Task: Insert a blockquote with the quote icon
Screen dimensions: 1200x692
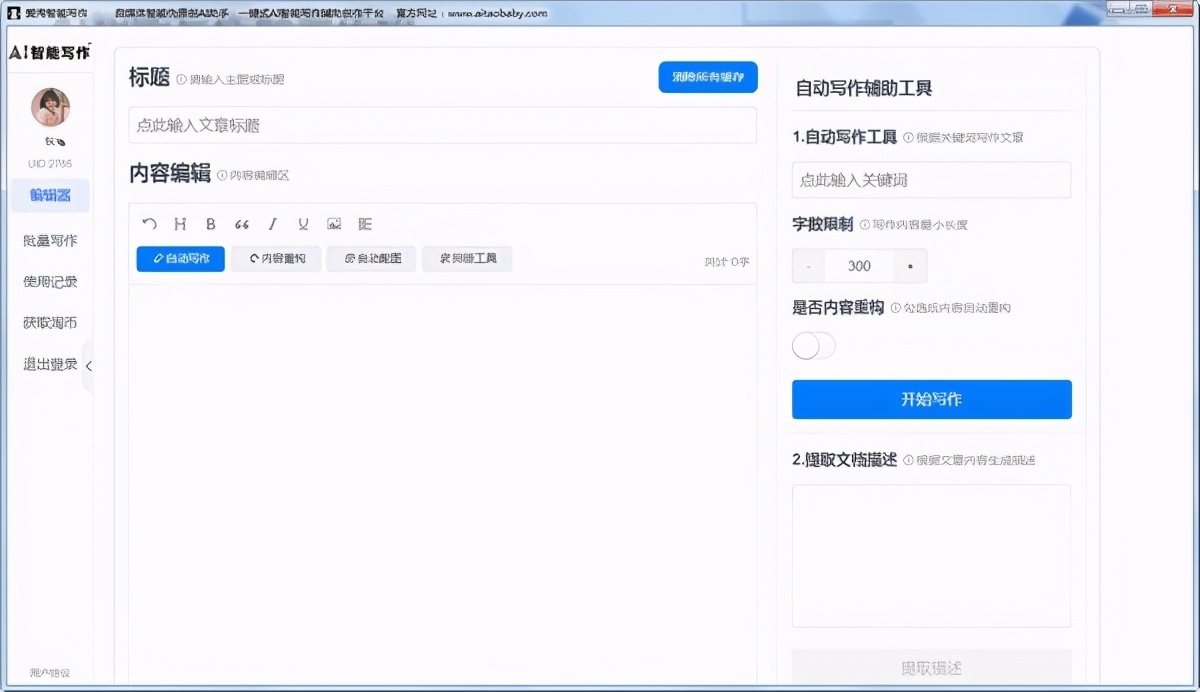Action: 241,224
